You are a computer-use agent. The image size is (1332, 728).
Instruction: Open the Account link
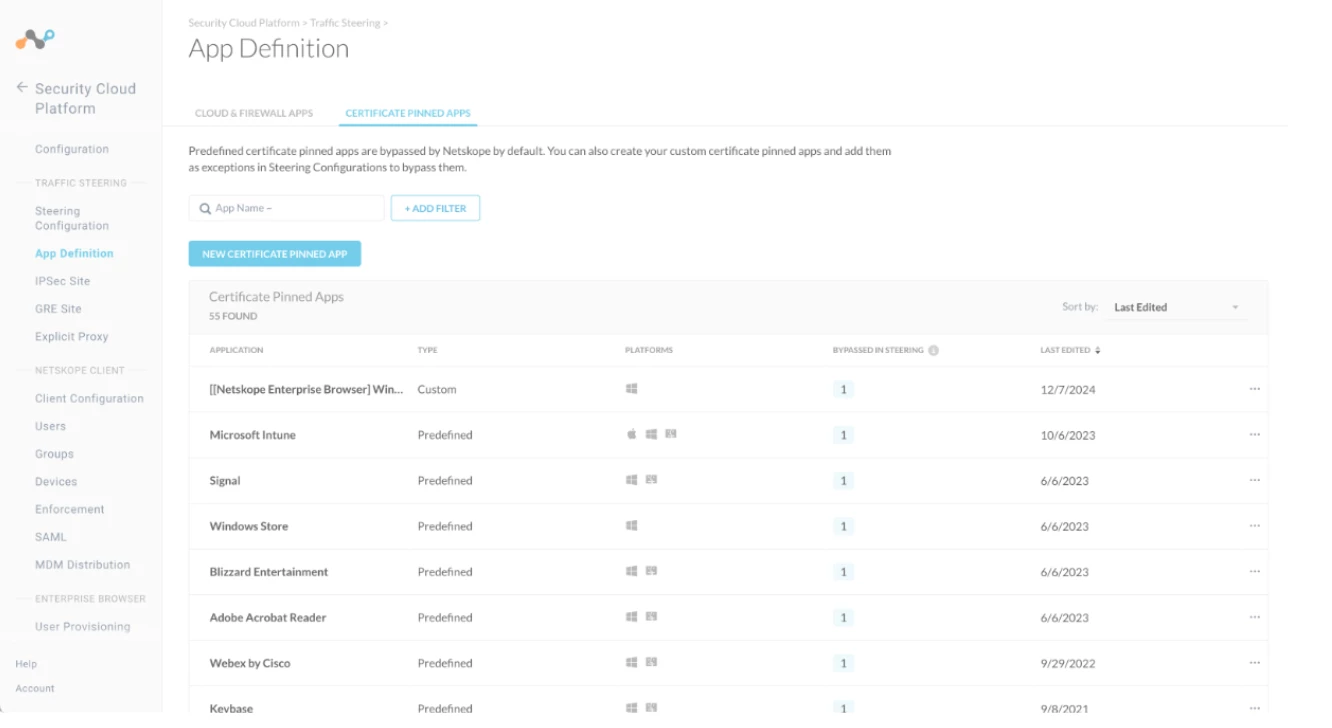35,688
